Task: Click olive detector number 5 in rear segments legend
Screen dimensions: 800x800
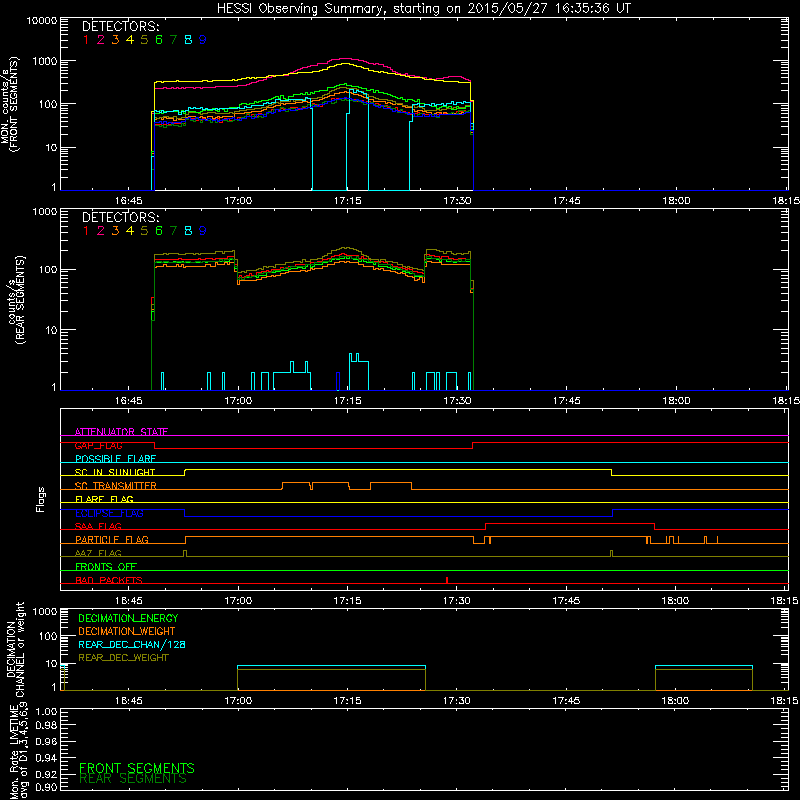Action: pos(144,231)
